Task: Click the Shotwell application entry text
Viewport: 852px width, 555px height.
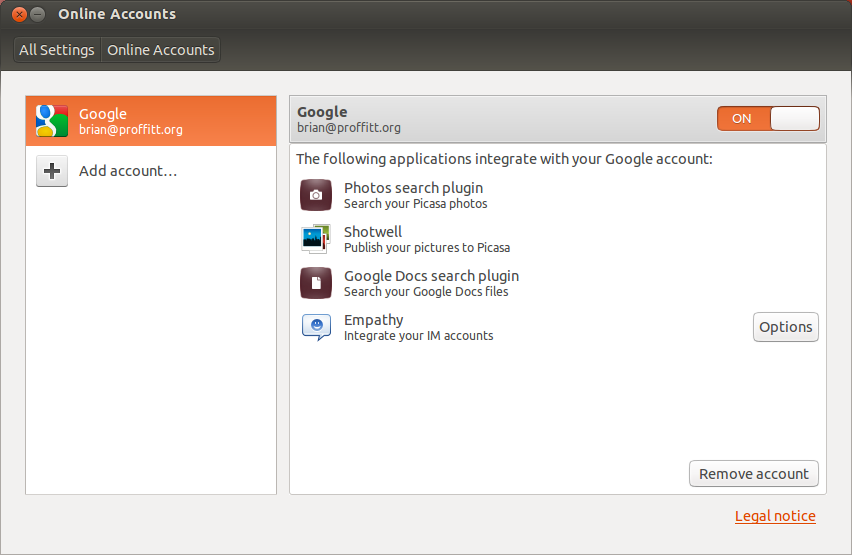Action: pos(427,239)
